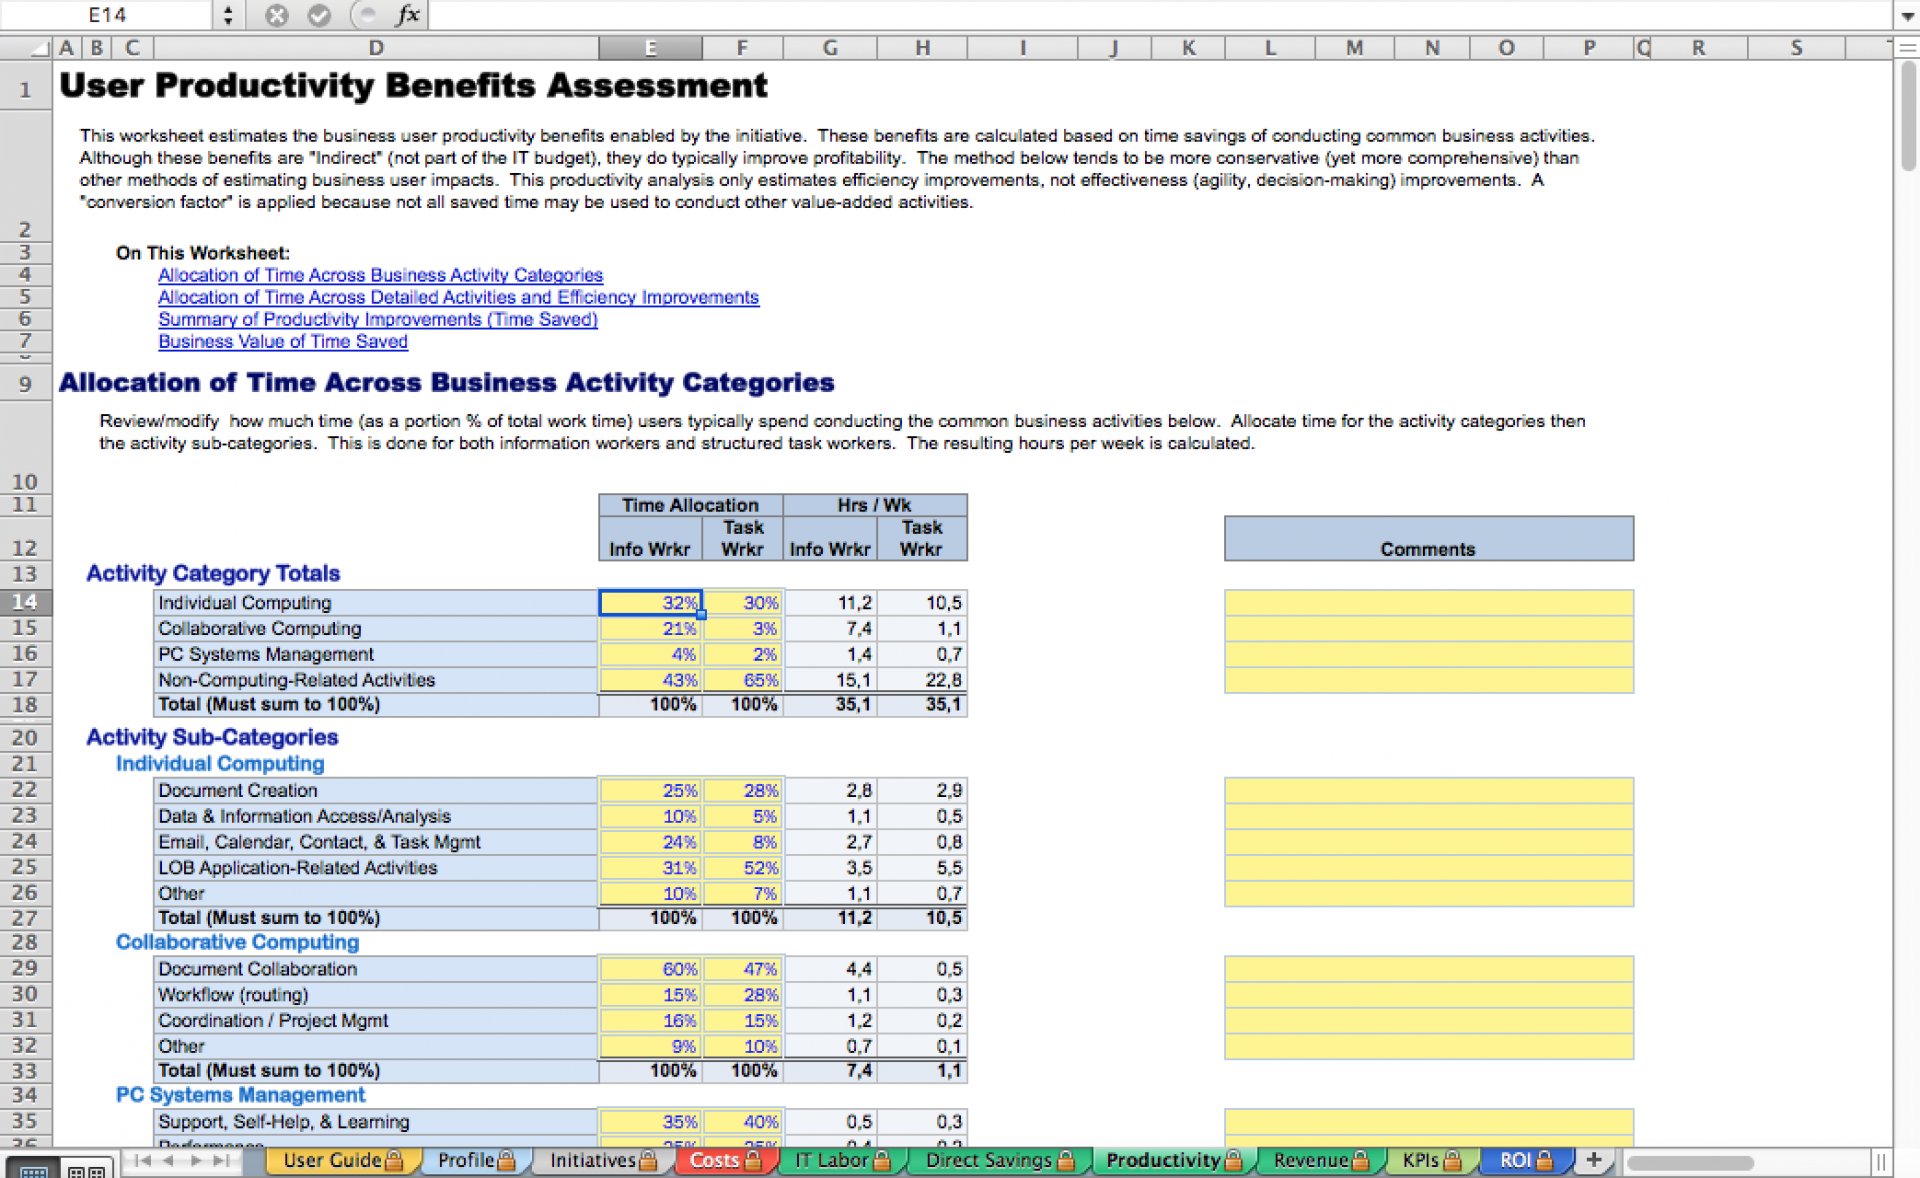Select column M header
This screenshot has height=1178, width=1920.
pyautogui.click(x=1354, y=47)
